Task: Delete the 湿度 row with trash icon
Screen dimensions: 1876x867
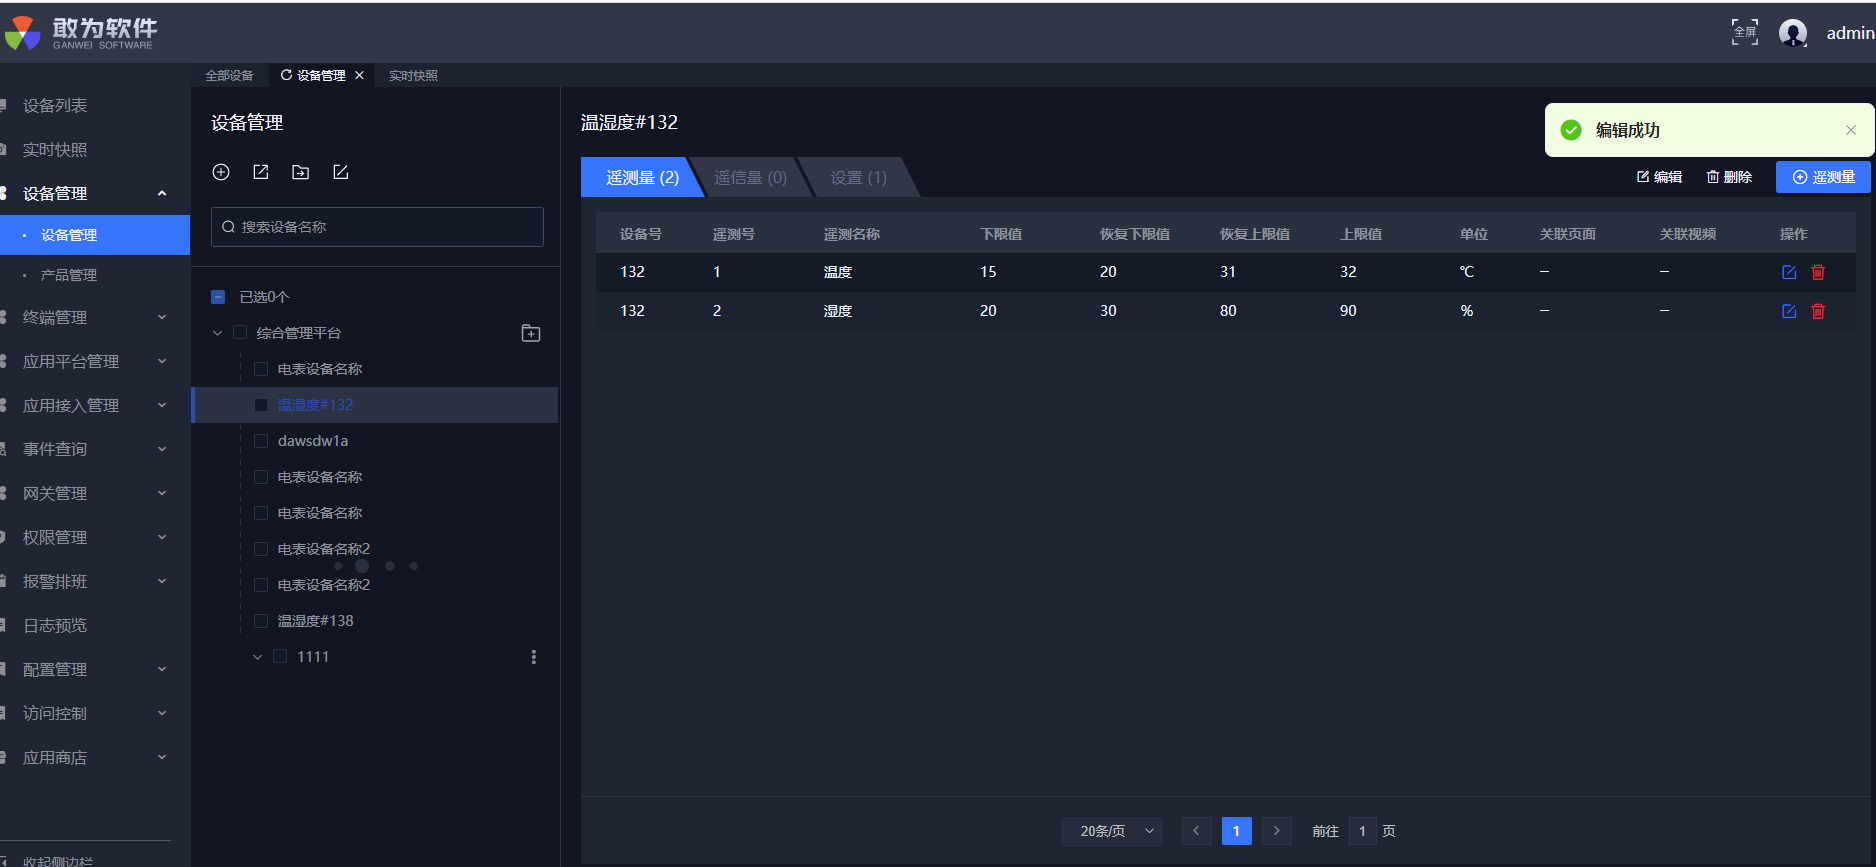Action: [x=1818, y=311]
